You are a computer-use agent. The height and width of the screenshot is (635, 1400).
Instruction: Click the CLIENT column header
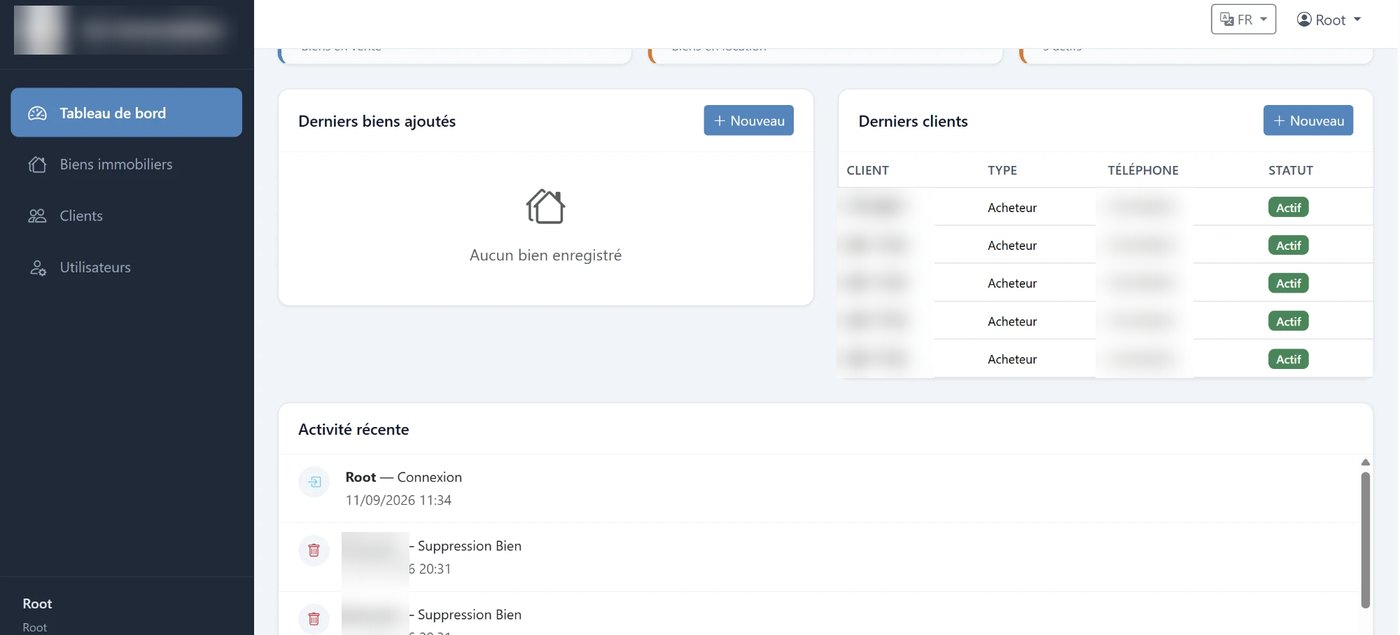(868, 170)
